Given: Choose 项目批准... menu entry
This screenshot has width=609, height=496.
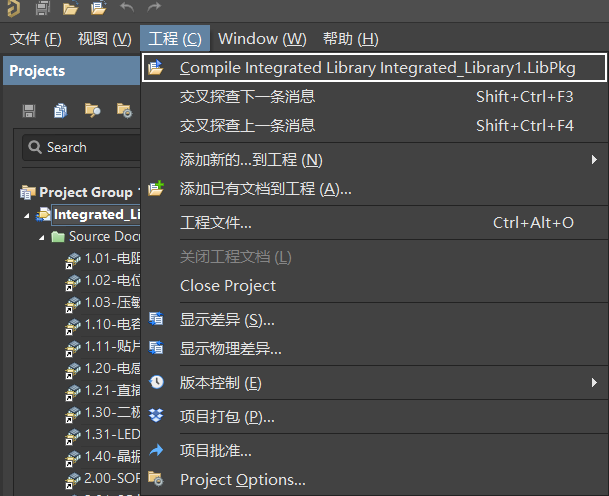Looking at the screenshot, I should click(x=374, y=451).
